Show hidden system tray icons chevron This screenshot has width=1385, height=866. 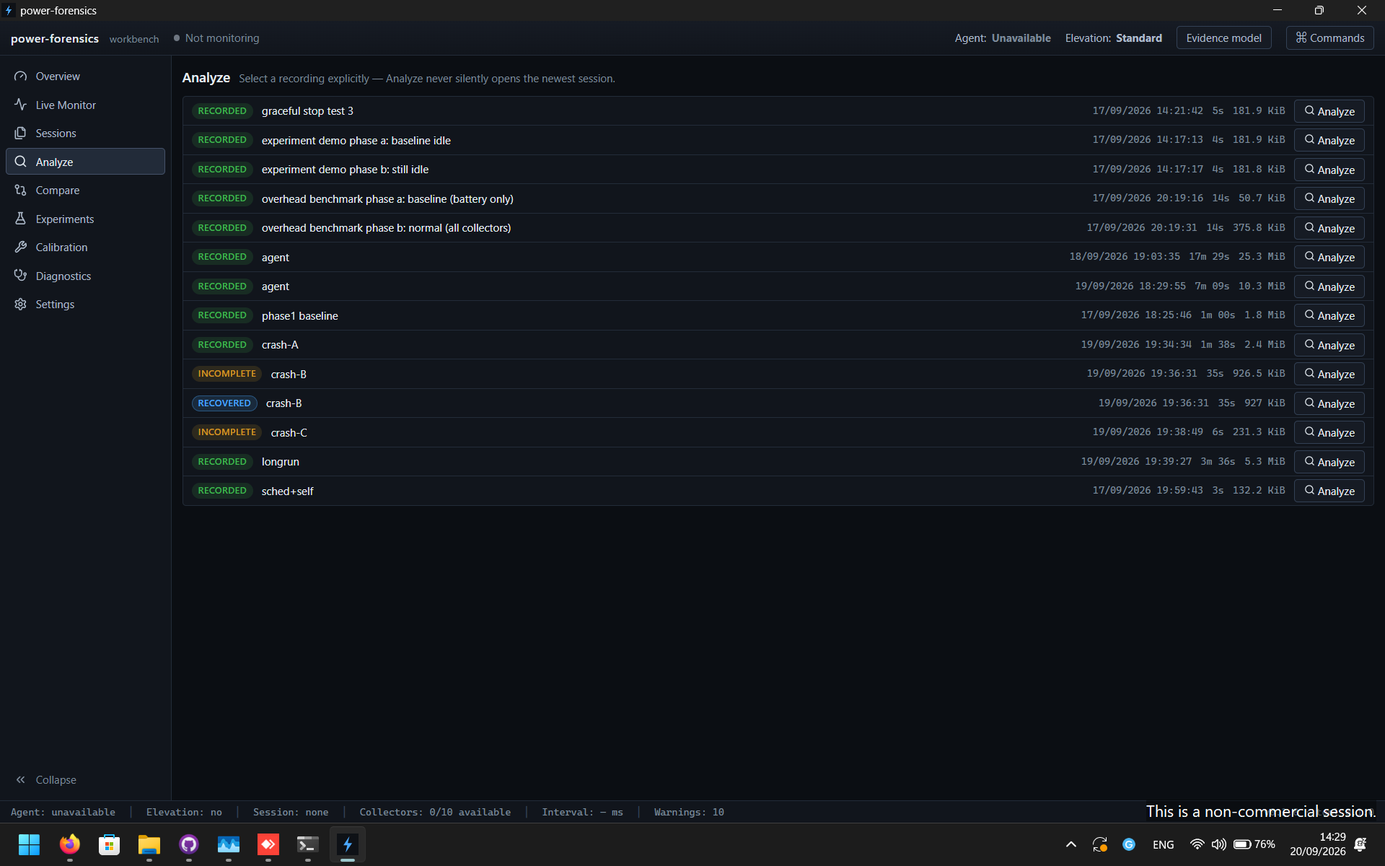(x=1071, y=844)
